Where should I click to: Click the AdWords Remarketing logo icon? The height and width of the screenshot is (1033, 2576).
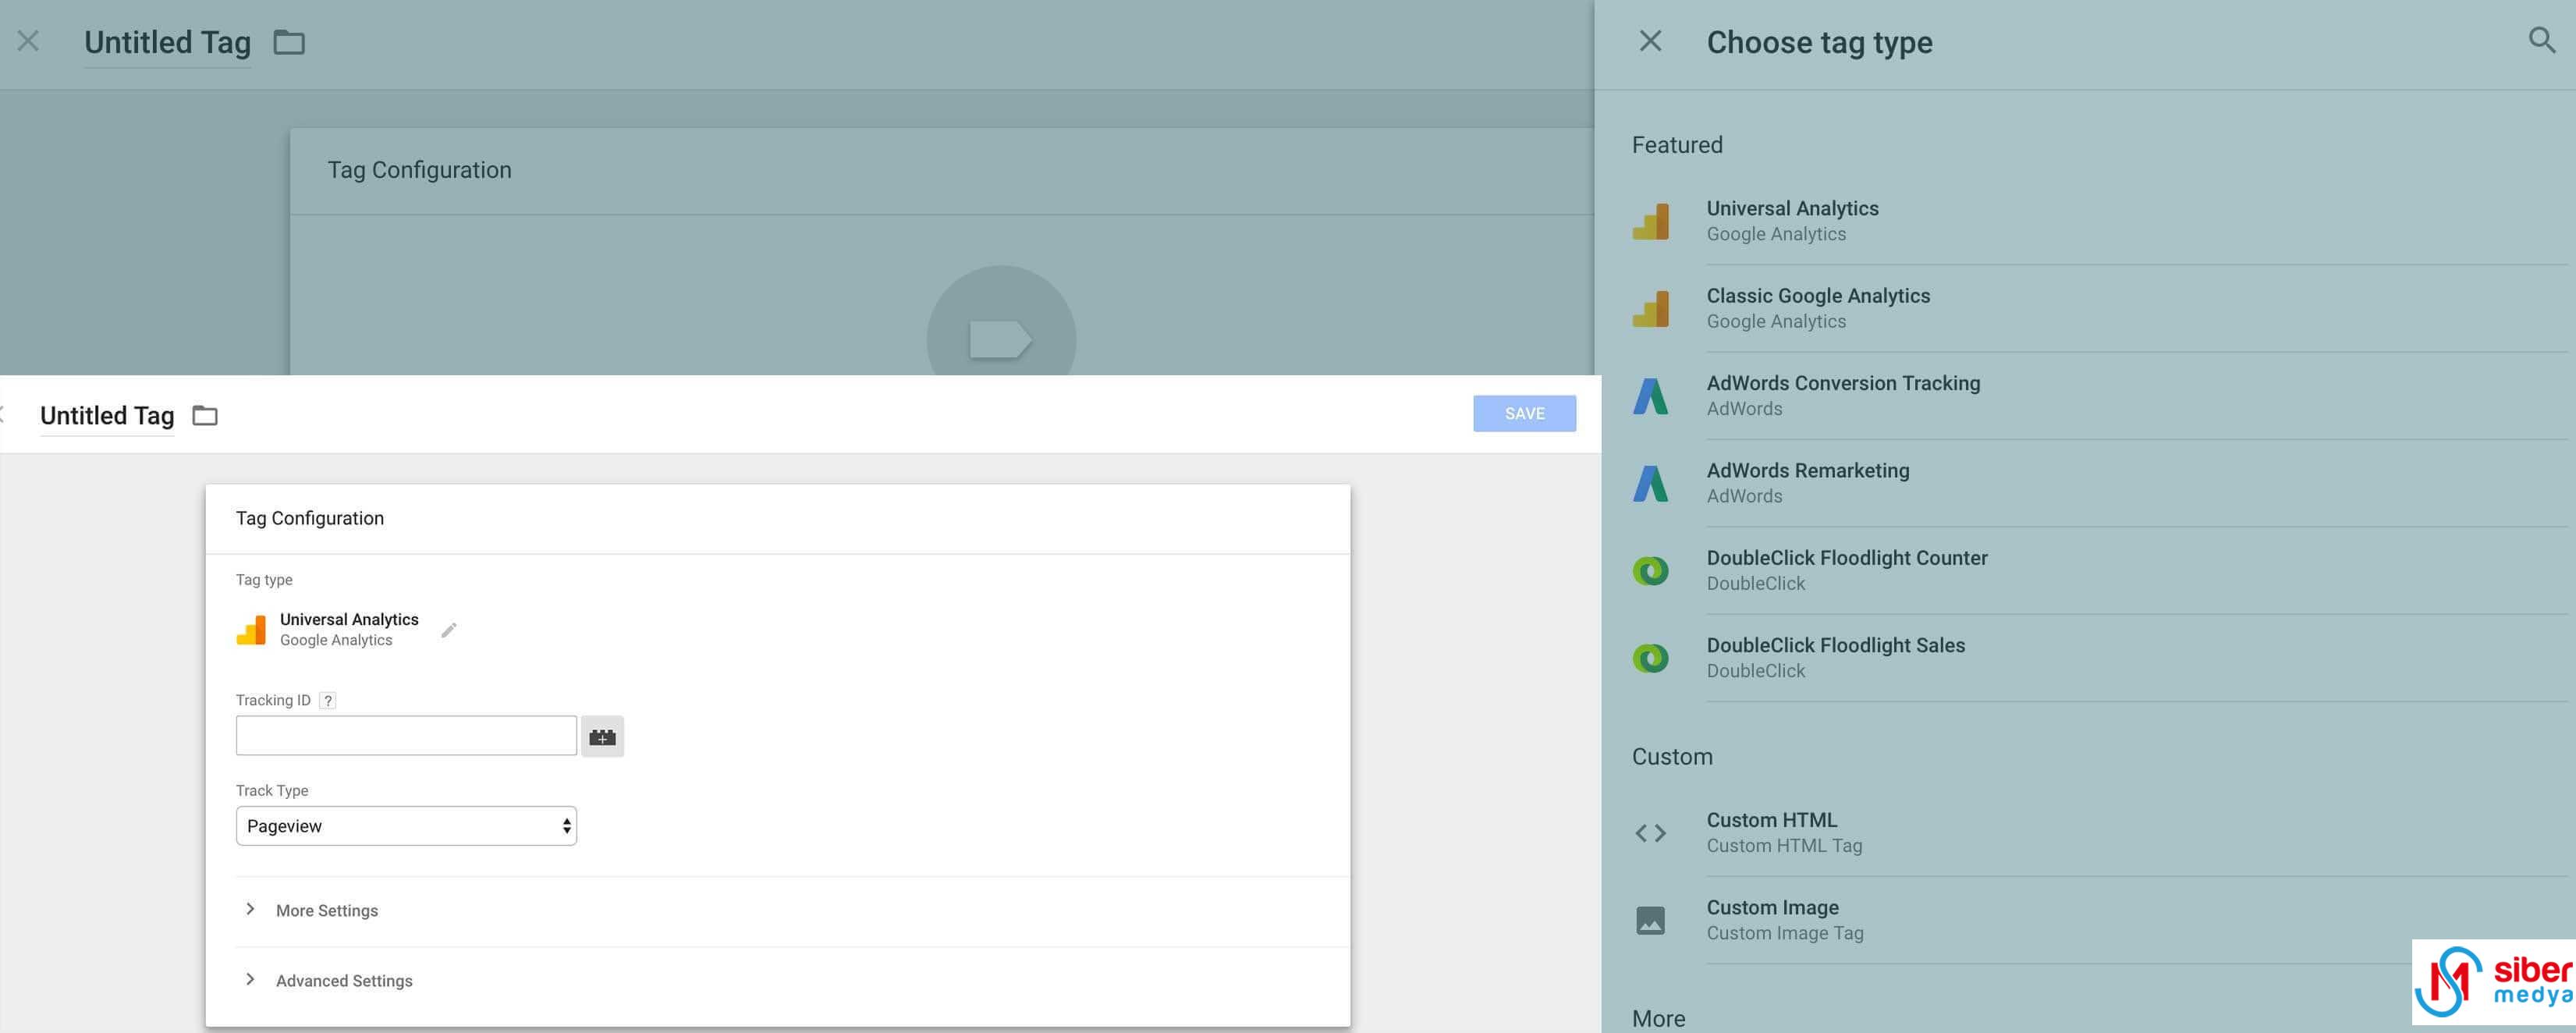click(x=1650, y=483)
